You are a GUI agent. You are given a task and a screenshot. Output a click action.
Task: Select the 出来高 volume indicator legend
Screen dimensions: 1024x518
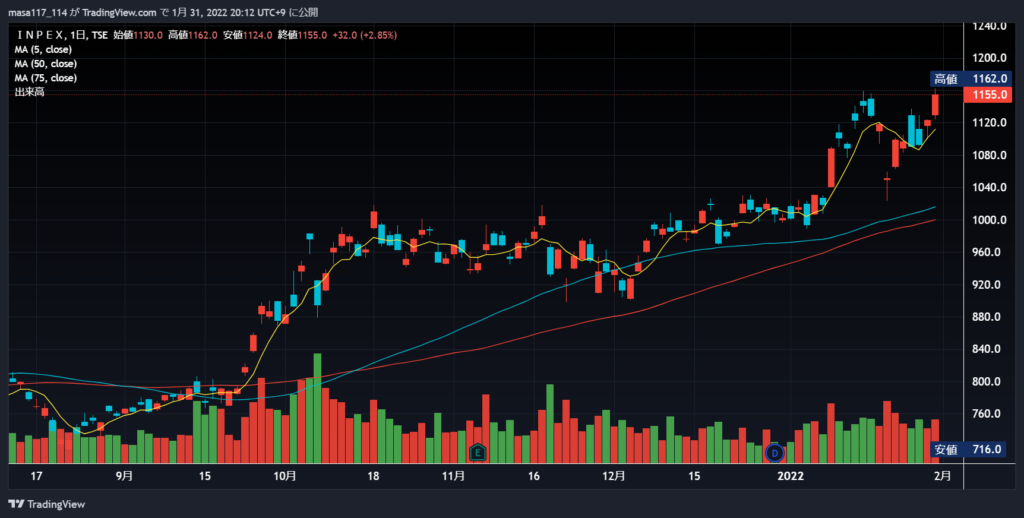(29, 93)
